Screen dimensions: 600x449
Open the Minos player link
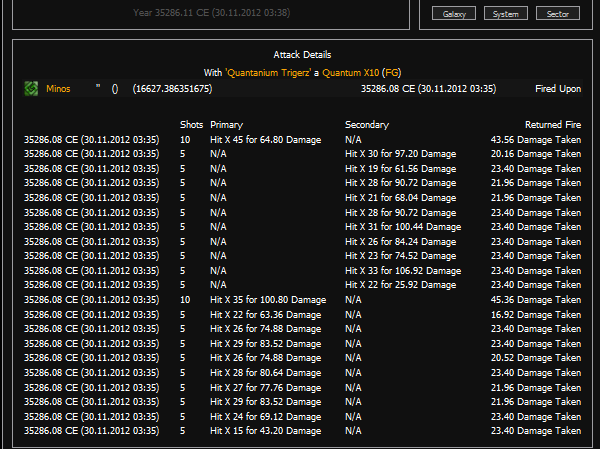click(58, 89)
